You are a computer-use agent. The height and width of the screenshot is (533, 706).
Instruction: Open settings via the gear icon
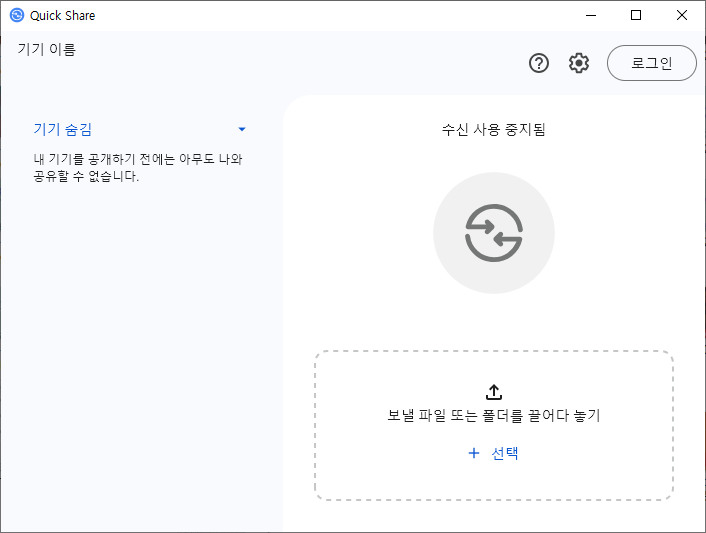point(579,63)
